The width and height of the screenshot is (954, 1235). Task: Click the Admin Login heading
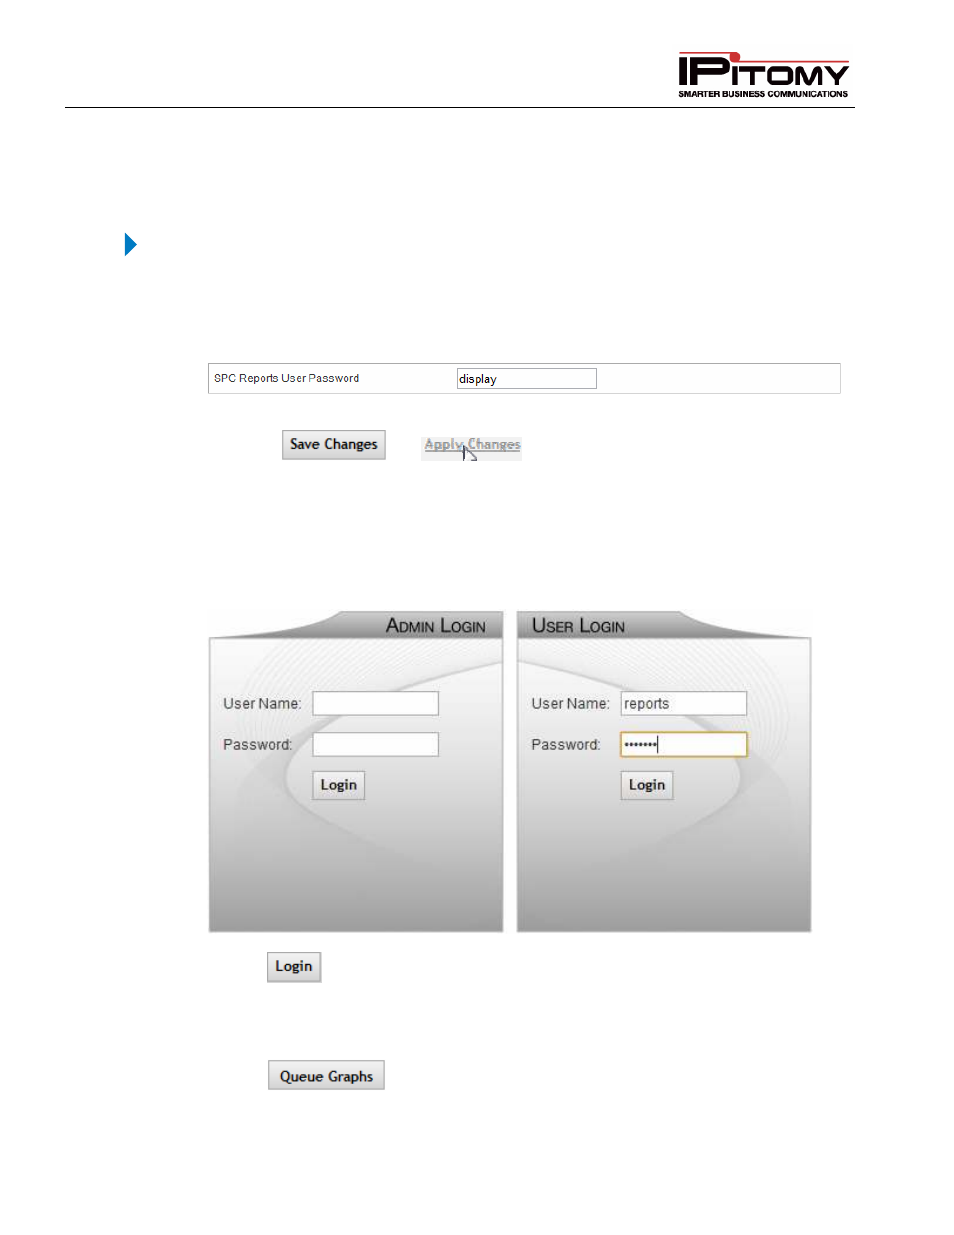pyautogui.click(x=436, y=626)
